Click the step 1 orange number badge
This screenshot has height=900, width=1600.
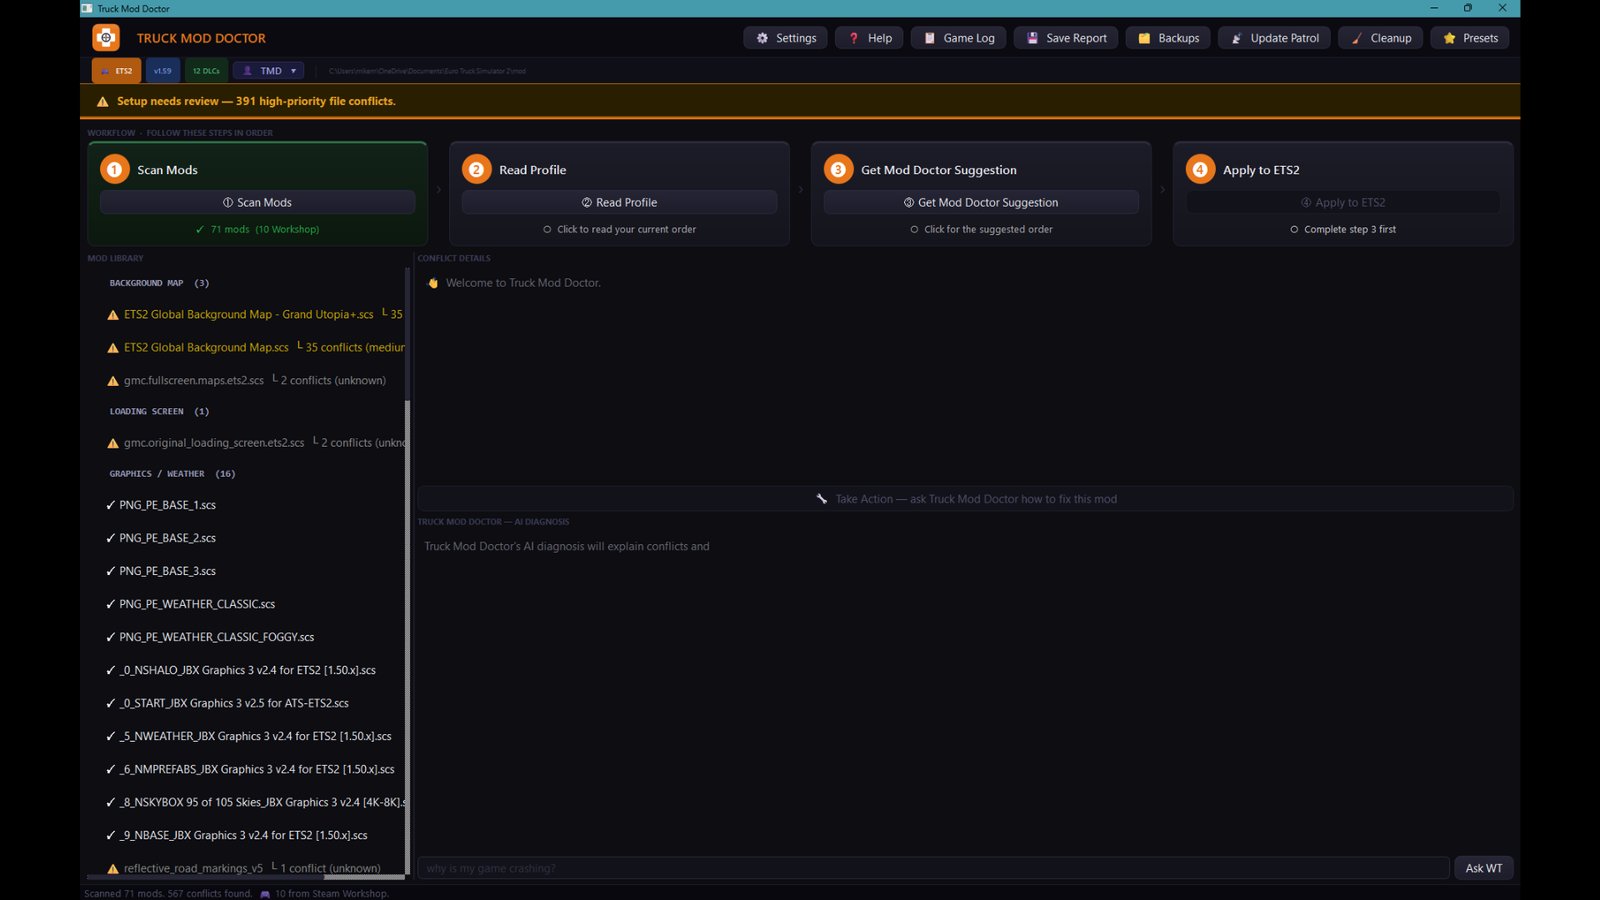click(114, 169)
